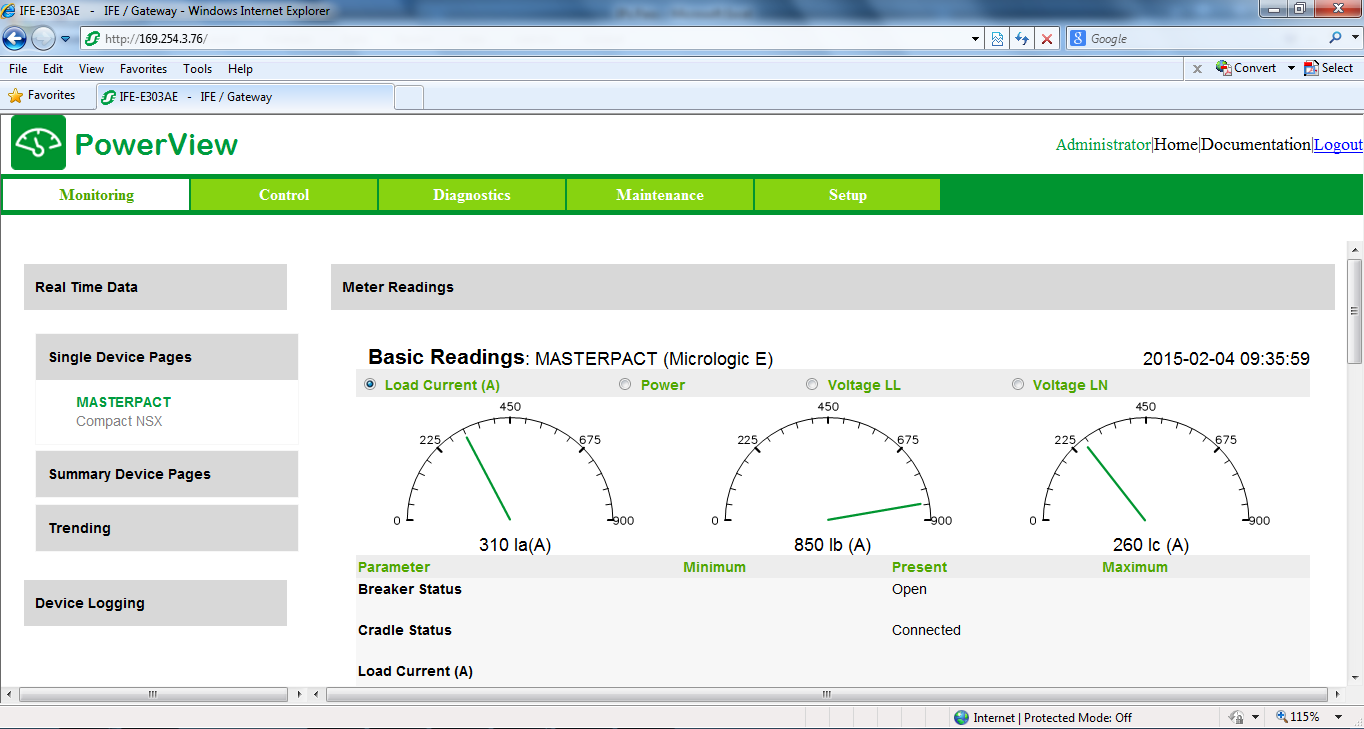The height and width of the screenshot is (729, 1364).
Task: Click the search magnifier icon
Action: [x=1335, y=38]
